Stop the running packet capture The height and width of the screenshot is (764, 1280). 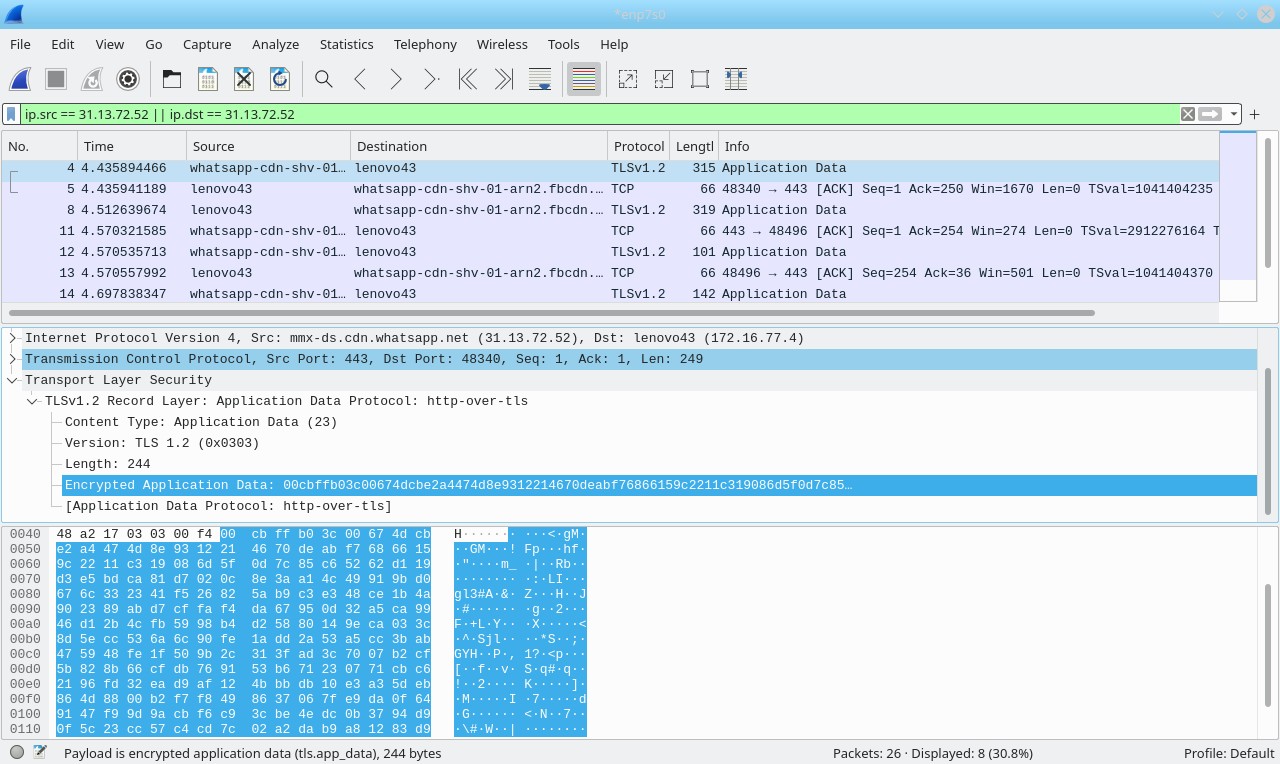point(56,79)
